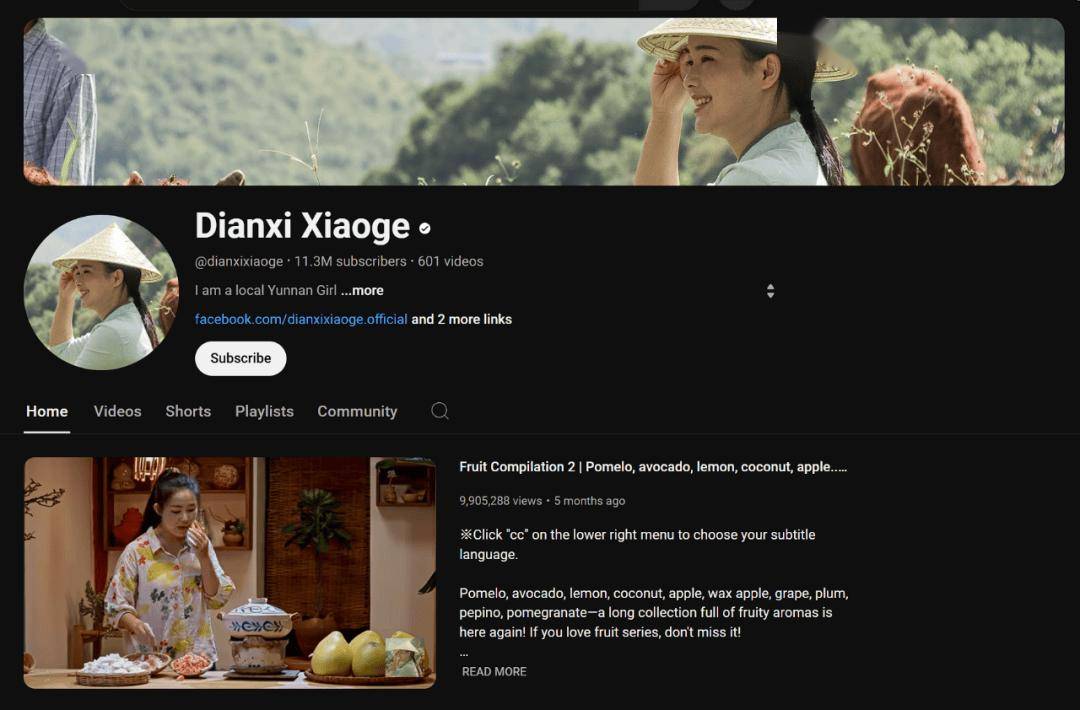This screenshot has width=1080, height=710.
Task: Click the Dianxi Xiaoge channel name heading
Action: coord(302,226)
